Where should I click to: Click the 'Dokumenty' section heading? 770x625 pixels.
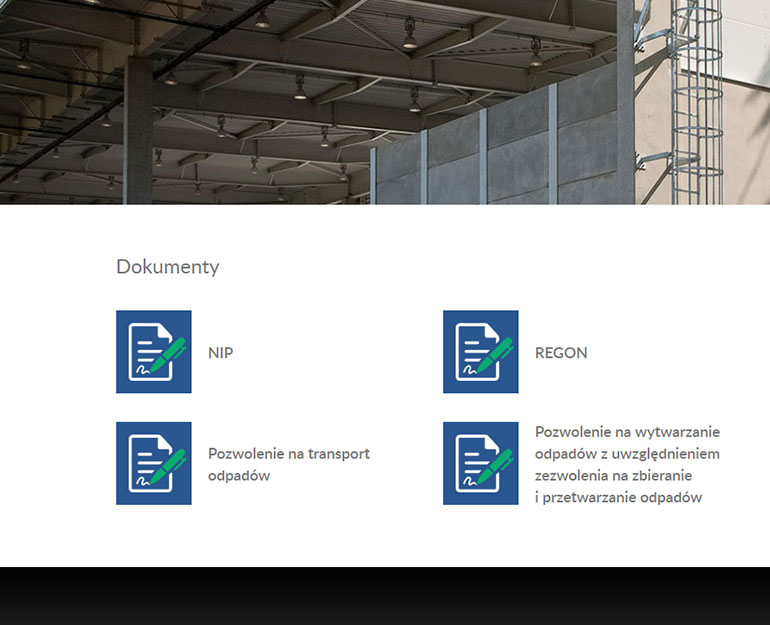coord(167,267)
